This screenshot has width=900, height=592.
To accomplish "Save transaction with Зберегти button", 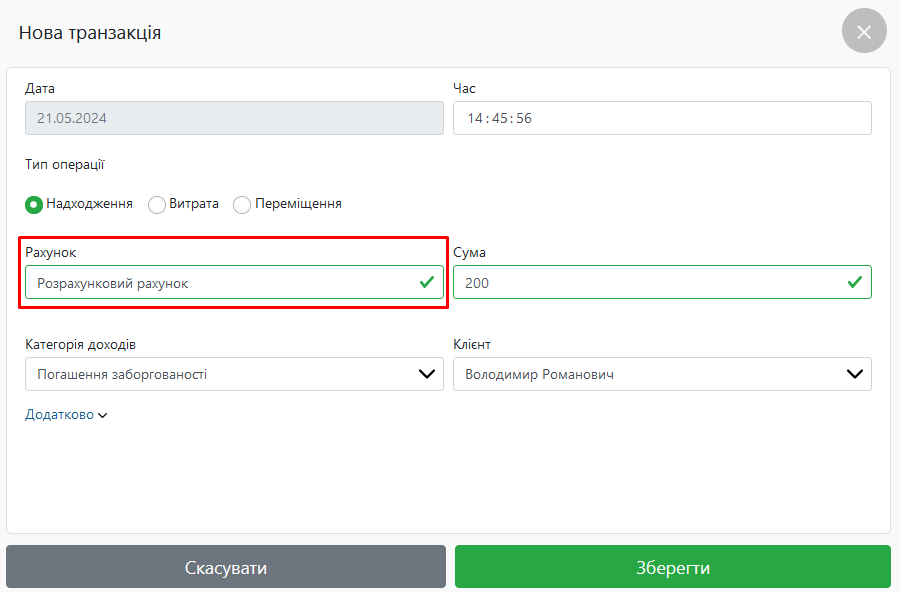I will pos(672,567).
